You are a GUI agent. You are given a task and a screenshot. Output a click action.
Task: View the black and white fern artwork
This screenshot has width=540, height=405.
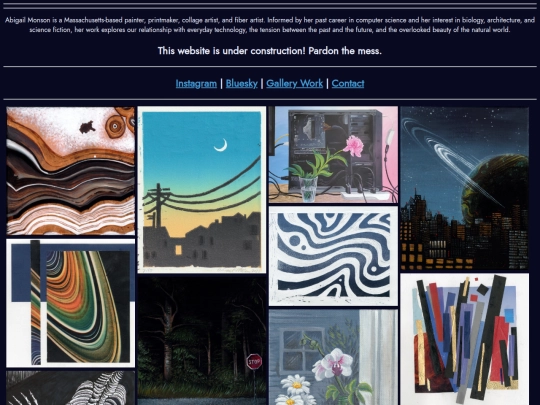(x=71, y=388)
